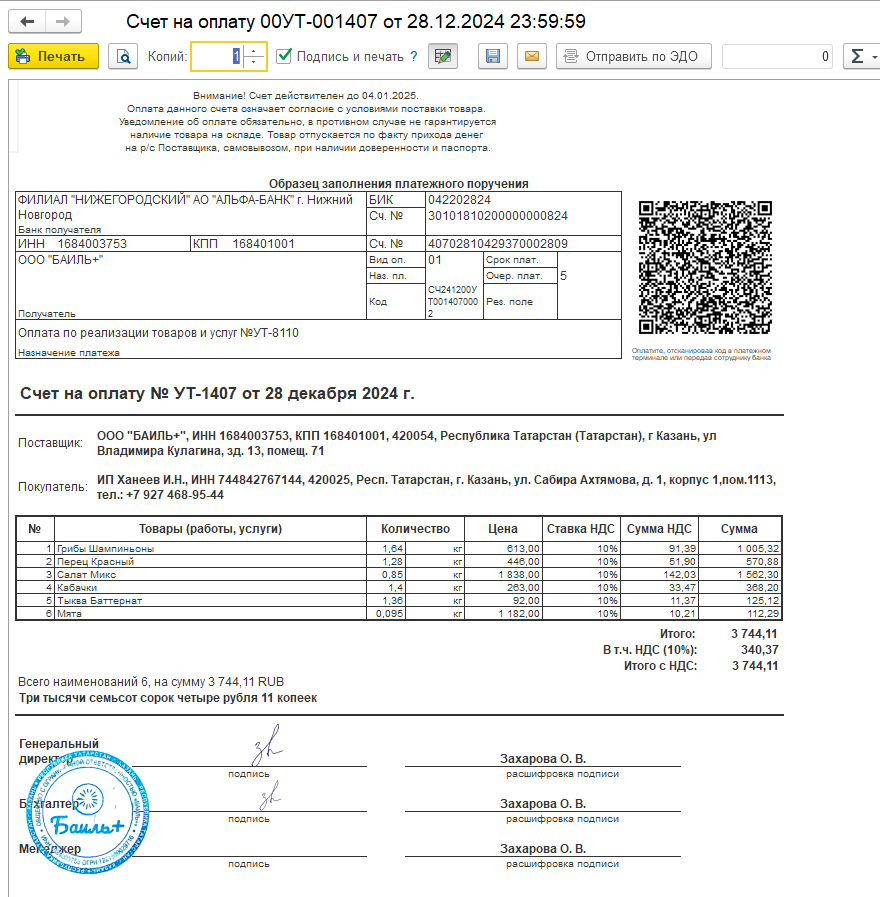Screen dimensions: 880x897
Task: Open print preview magnifier icon
Action: (x=123, y=57)
